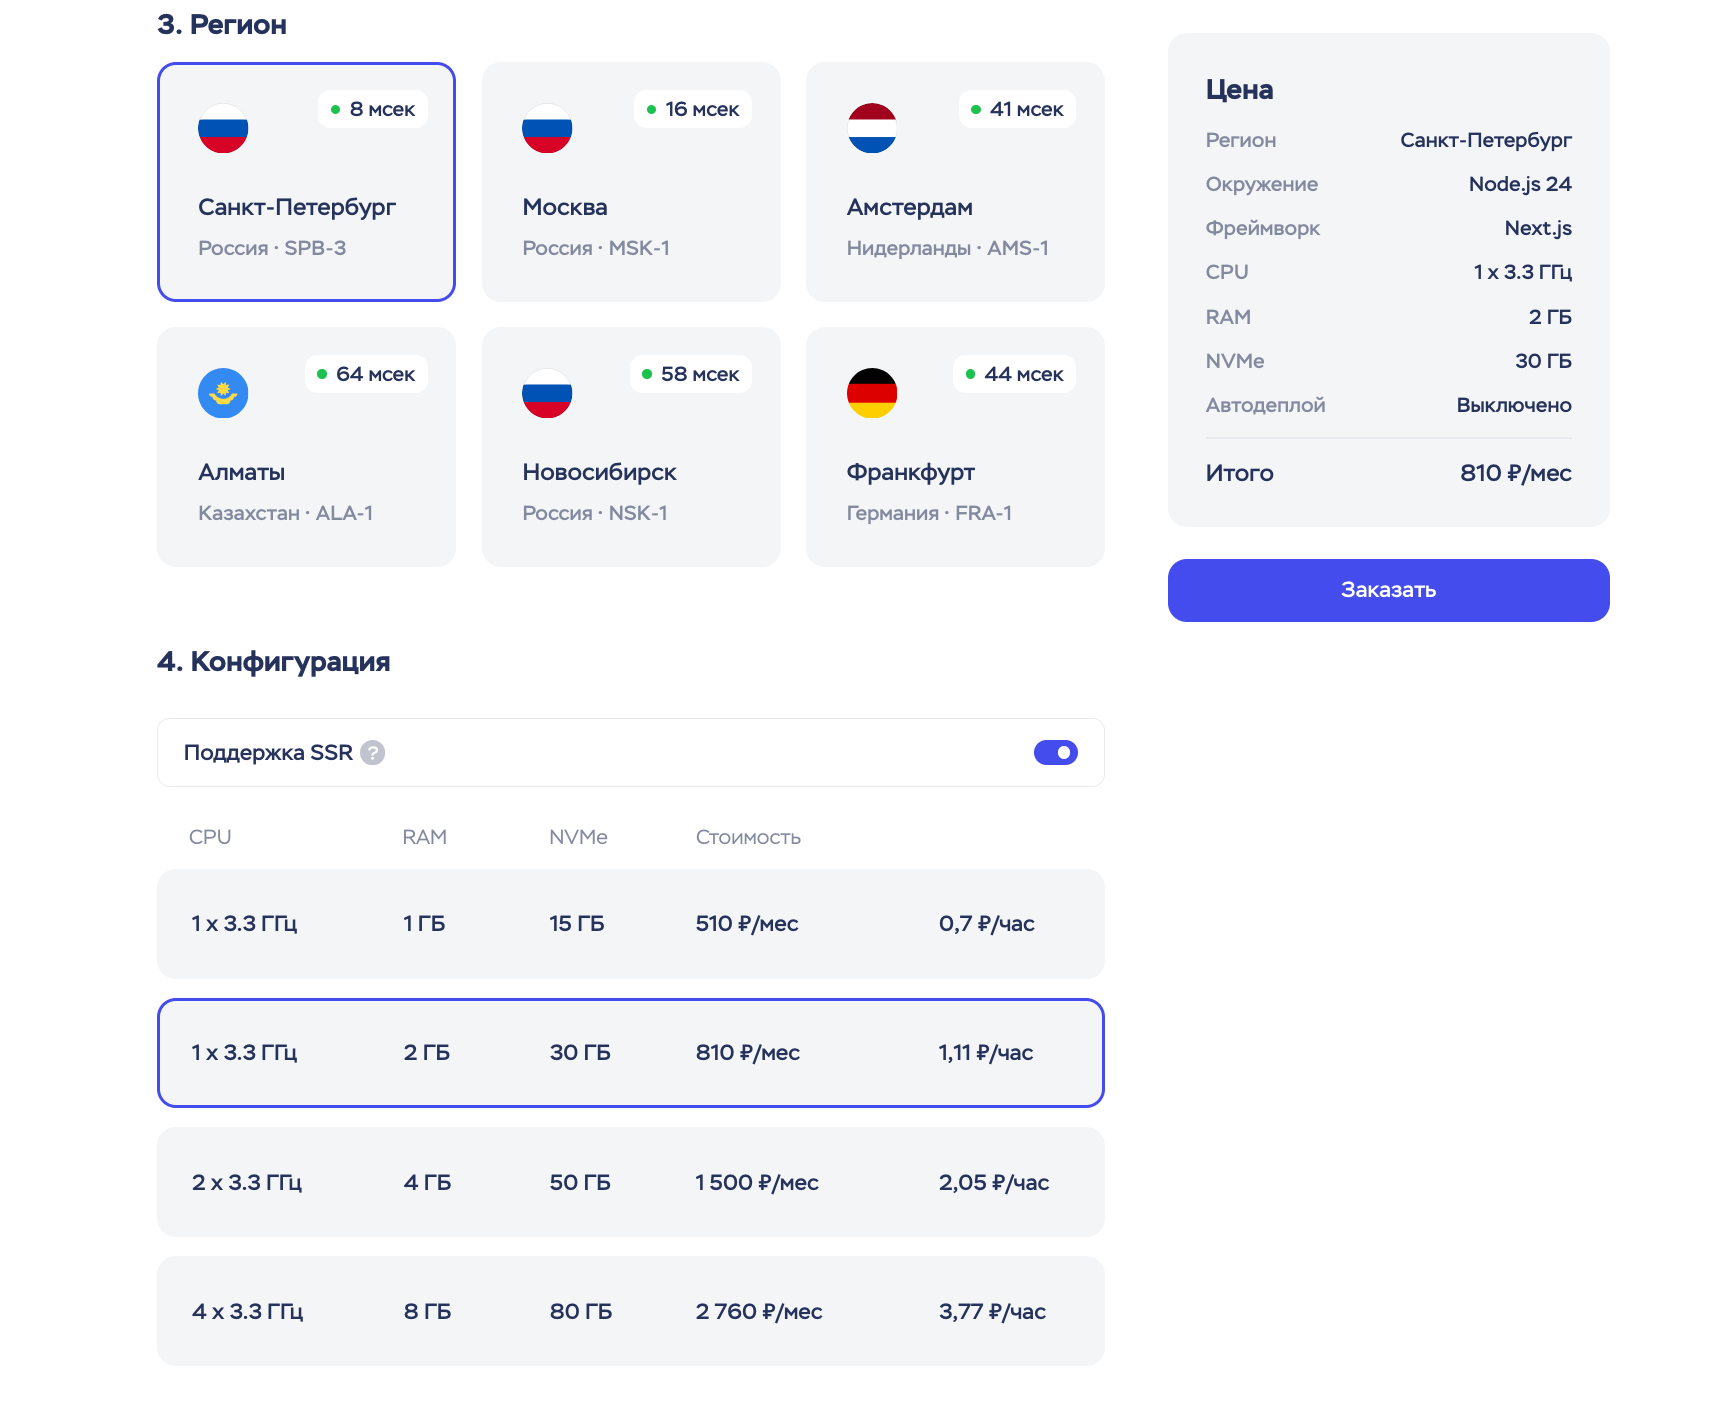
Task: Click the Novosibirsk region flag icon
Action: (x=547, y=393)
